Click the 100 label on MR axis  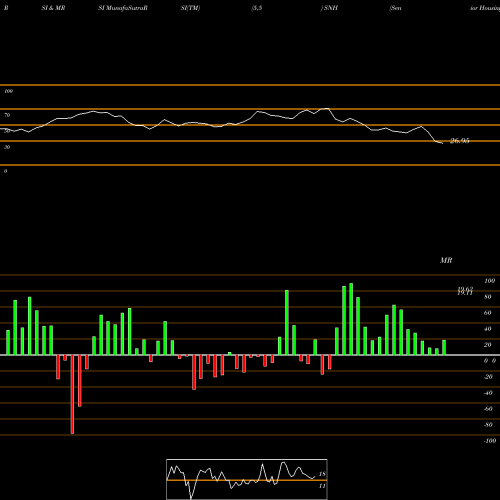[489, 281]
